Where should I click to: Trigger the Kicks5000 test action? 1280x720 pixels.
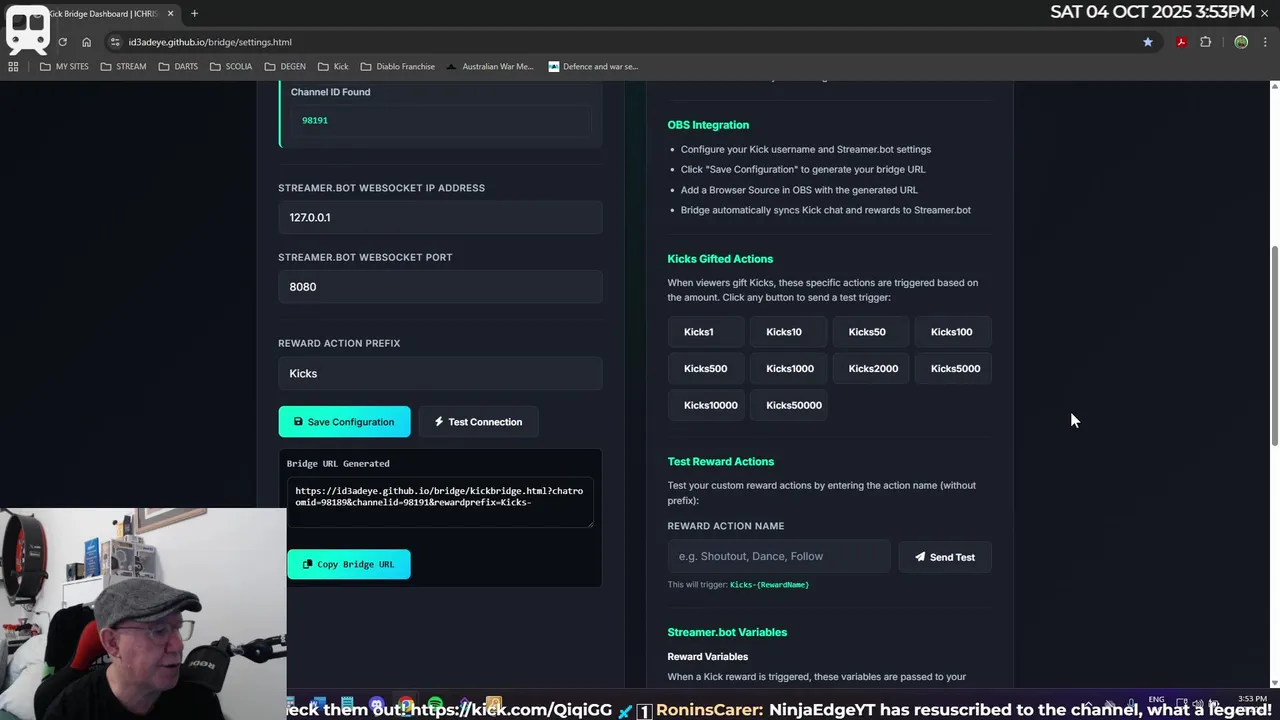coord(955,368)
